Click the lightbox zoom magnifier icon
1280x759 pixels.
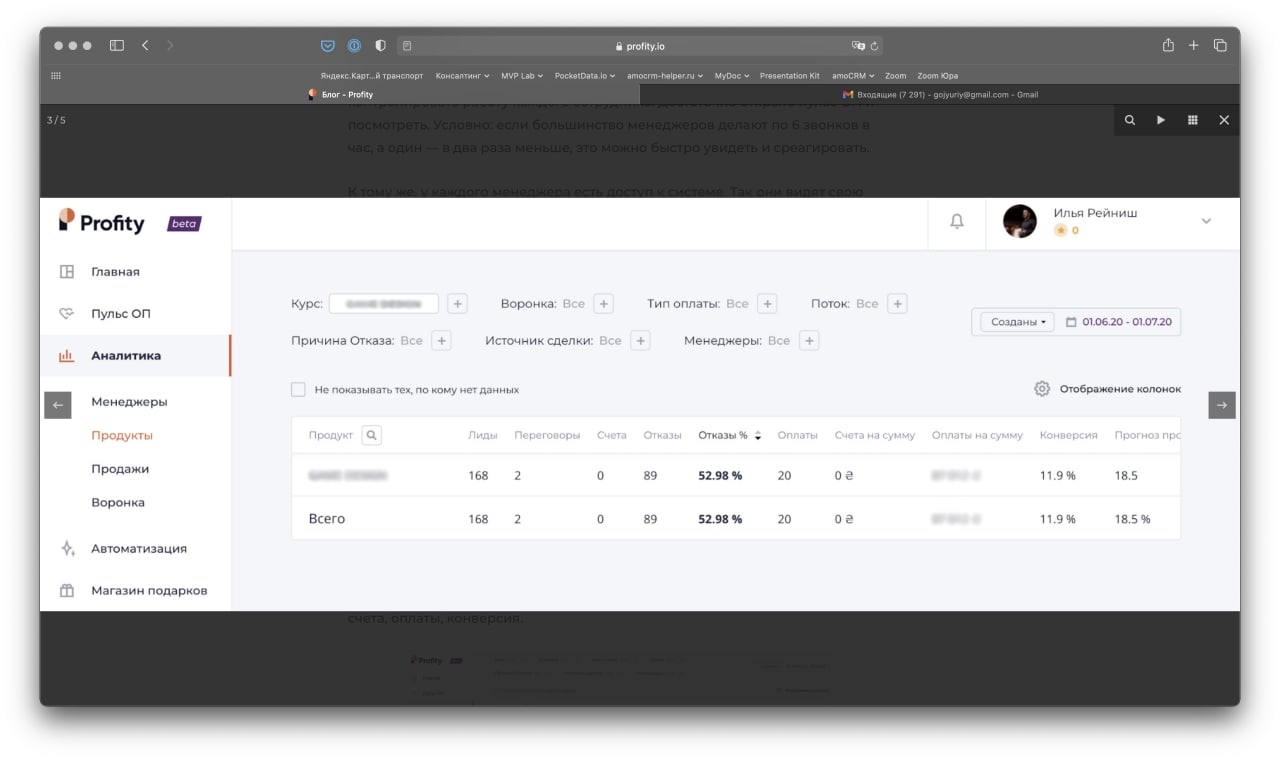point(1130,120)
